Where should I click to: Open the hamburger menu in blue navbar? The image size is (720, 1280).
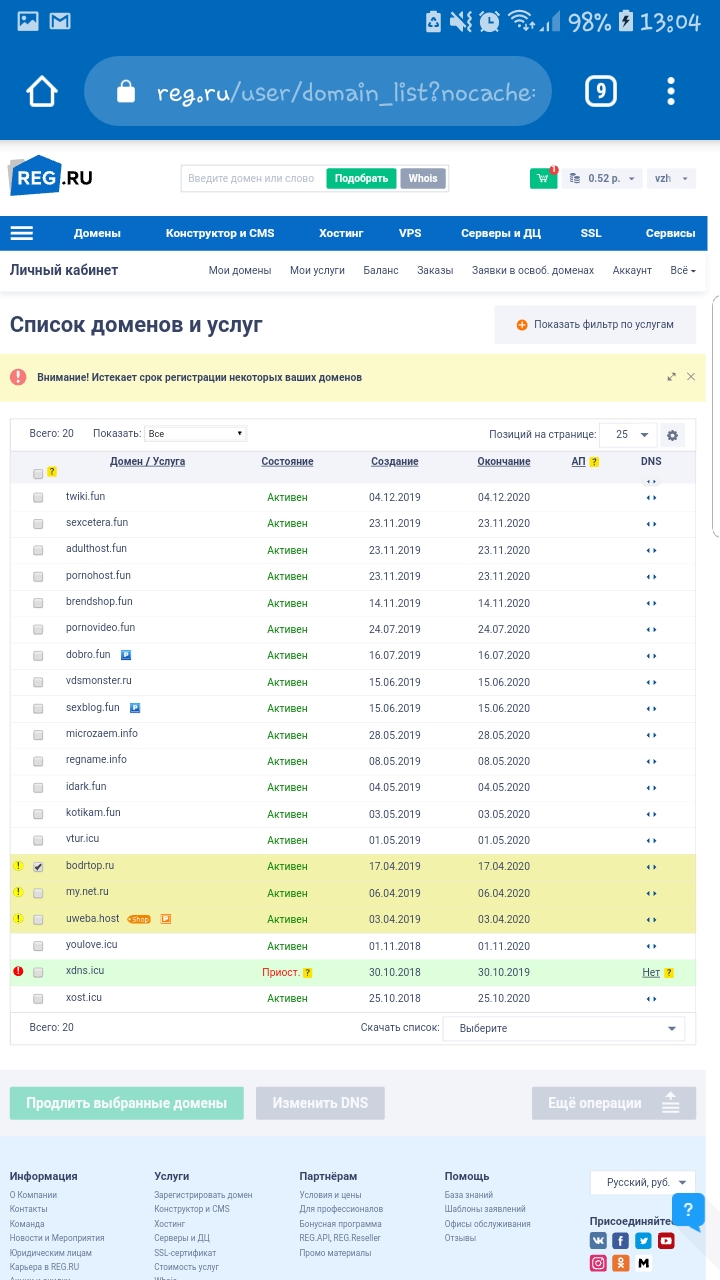pyautogui.click(x=22, y=233)
